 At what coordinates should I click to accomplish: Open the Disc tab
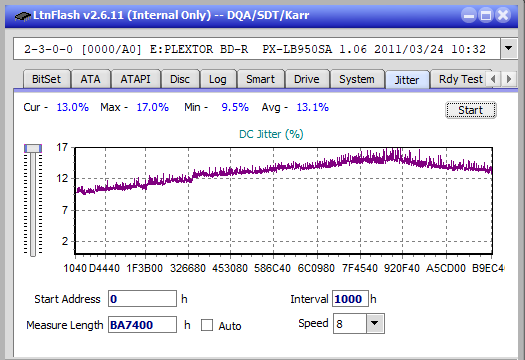(x=180, y=79)
